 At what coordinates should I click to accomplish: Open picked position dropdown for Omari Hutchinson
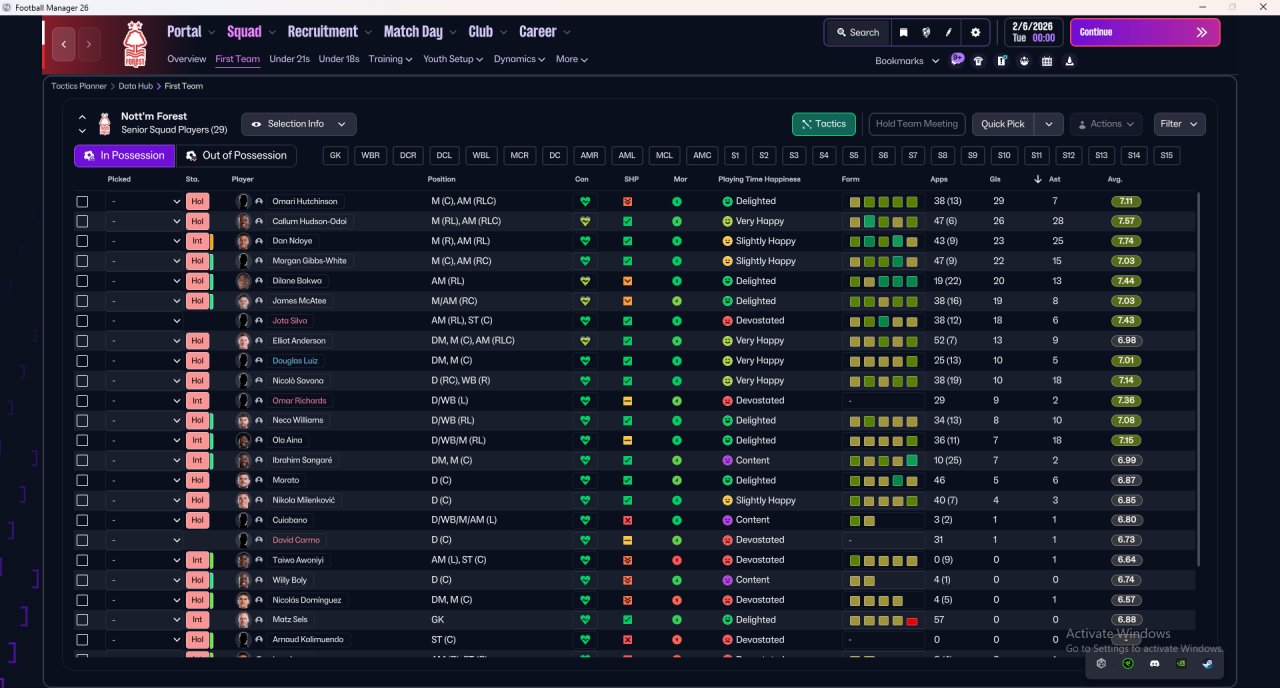(x=145, y=201)
